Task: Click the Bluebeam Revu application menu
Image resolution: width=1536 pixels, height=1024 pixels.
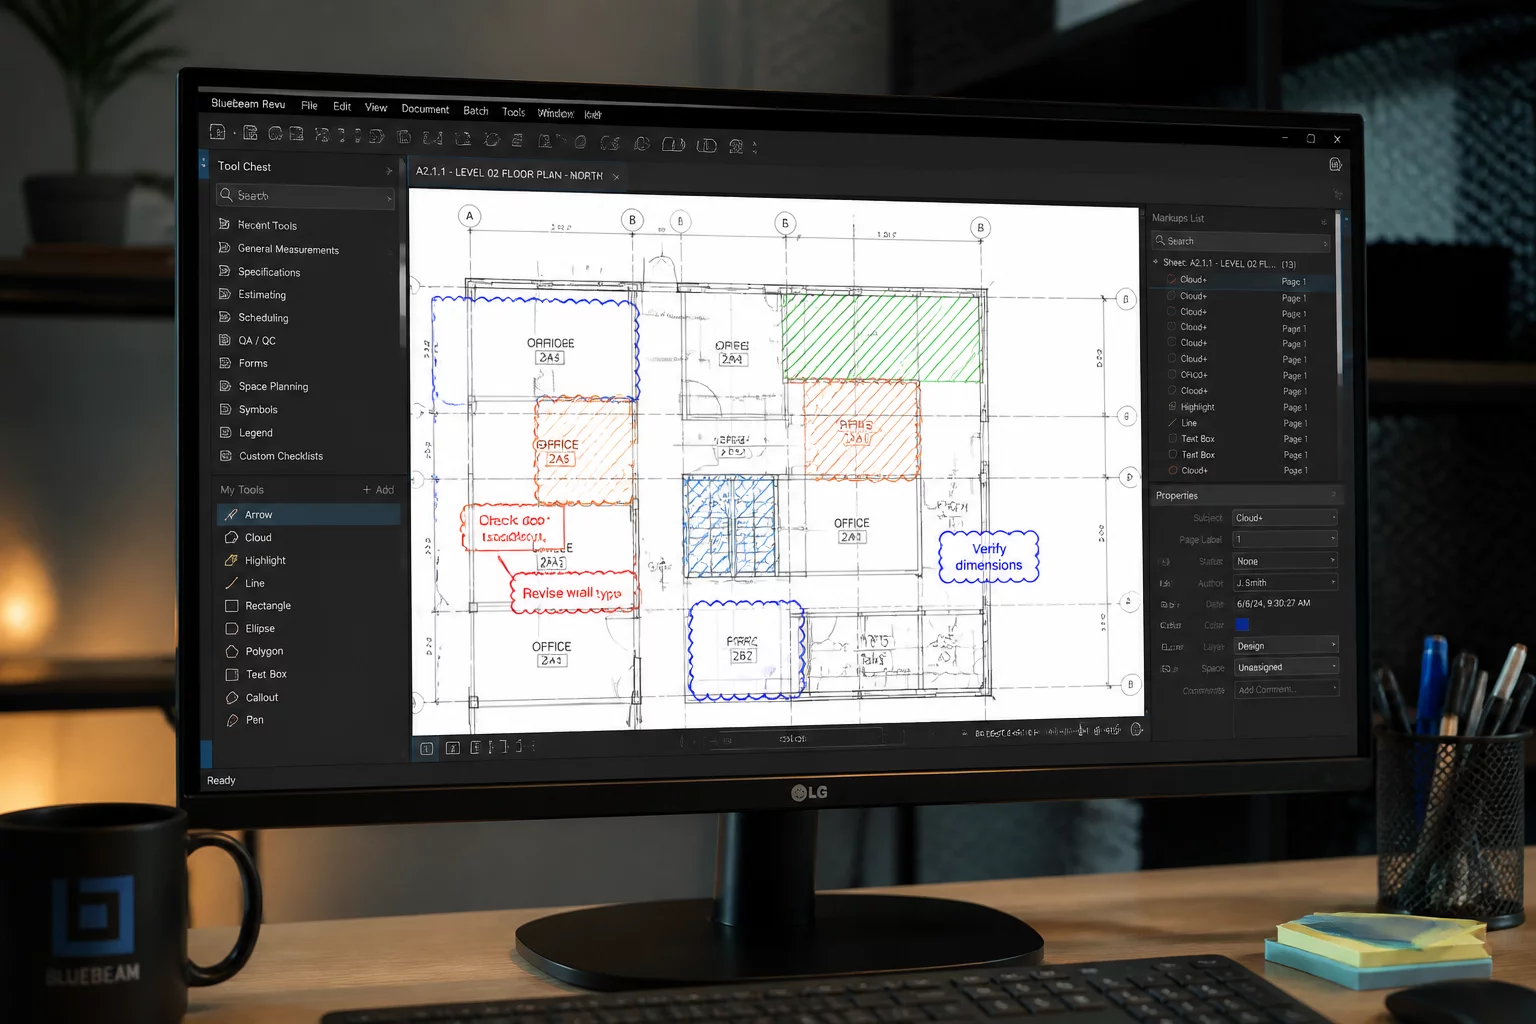Action: [x=248, y=103]
